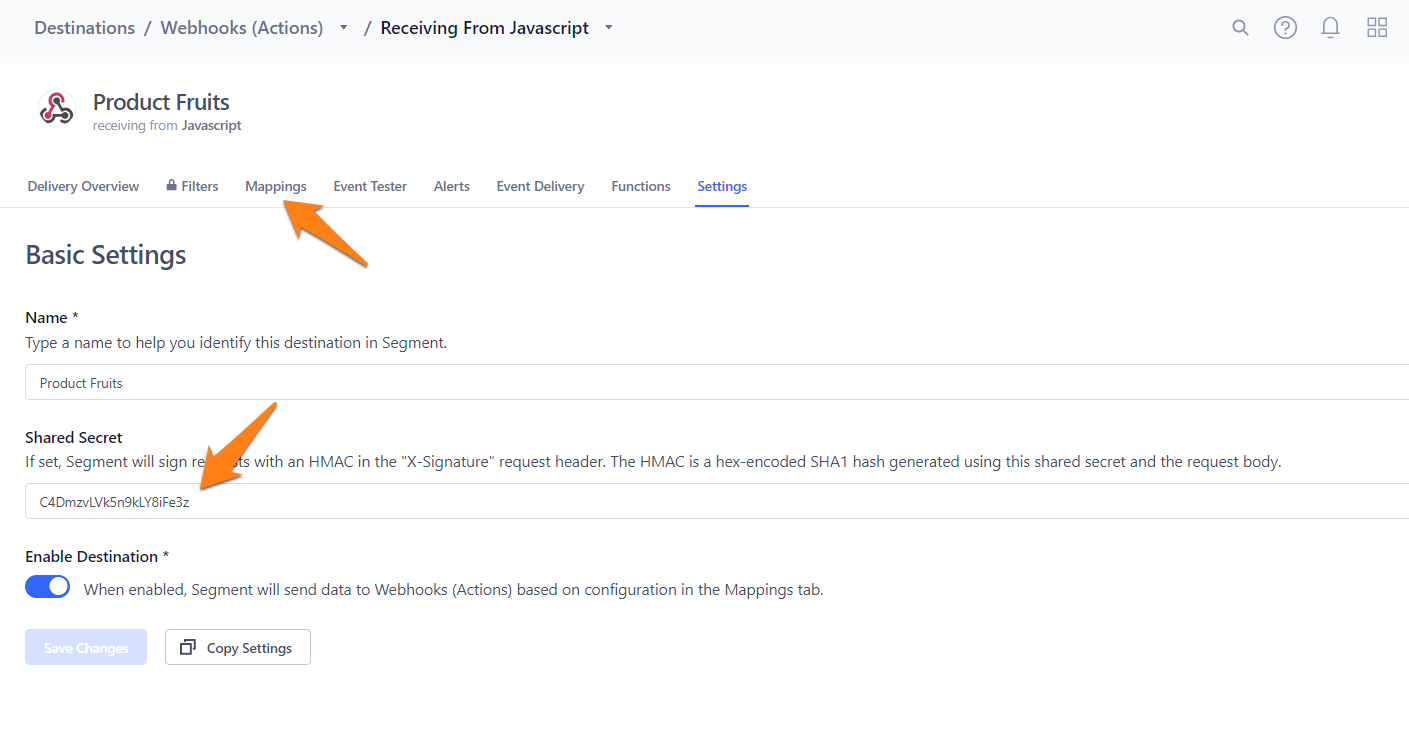Open the Event Delivery tab
This screenshot has height=739, width=1409.
[540, 186]
